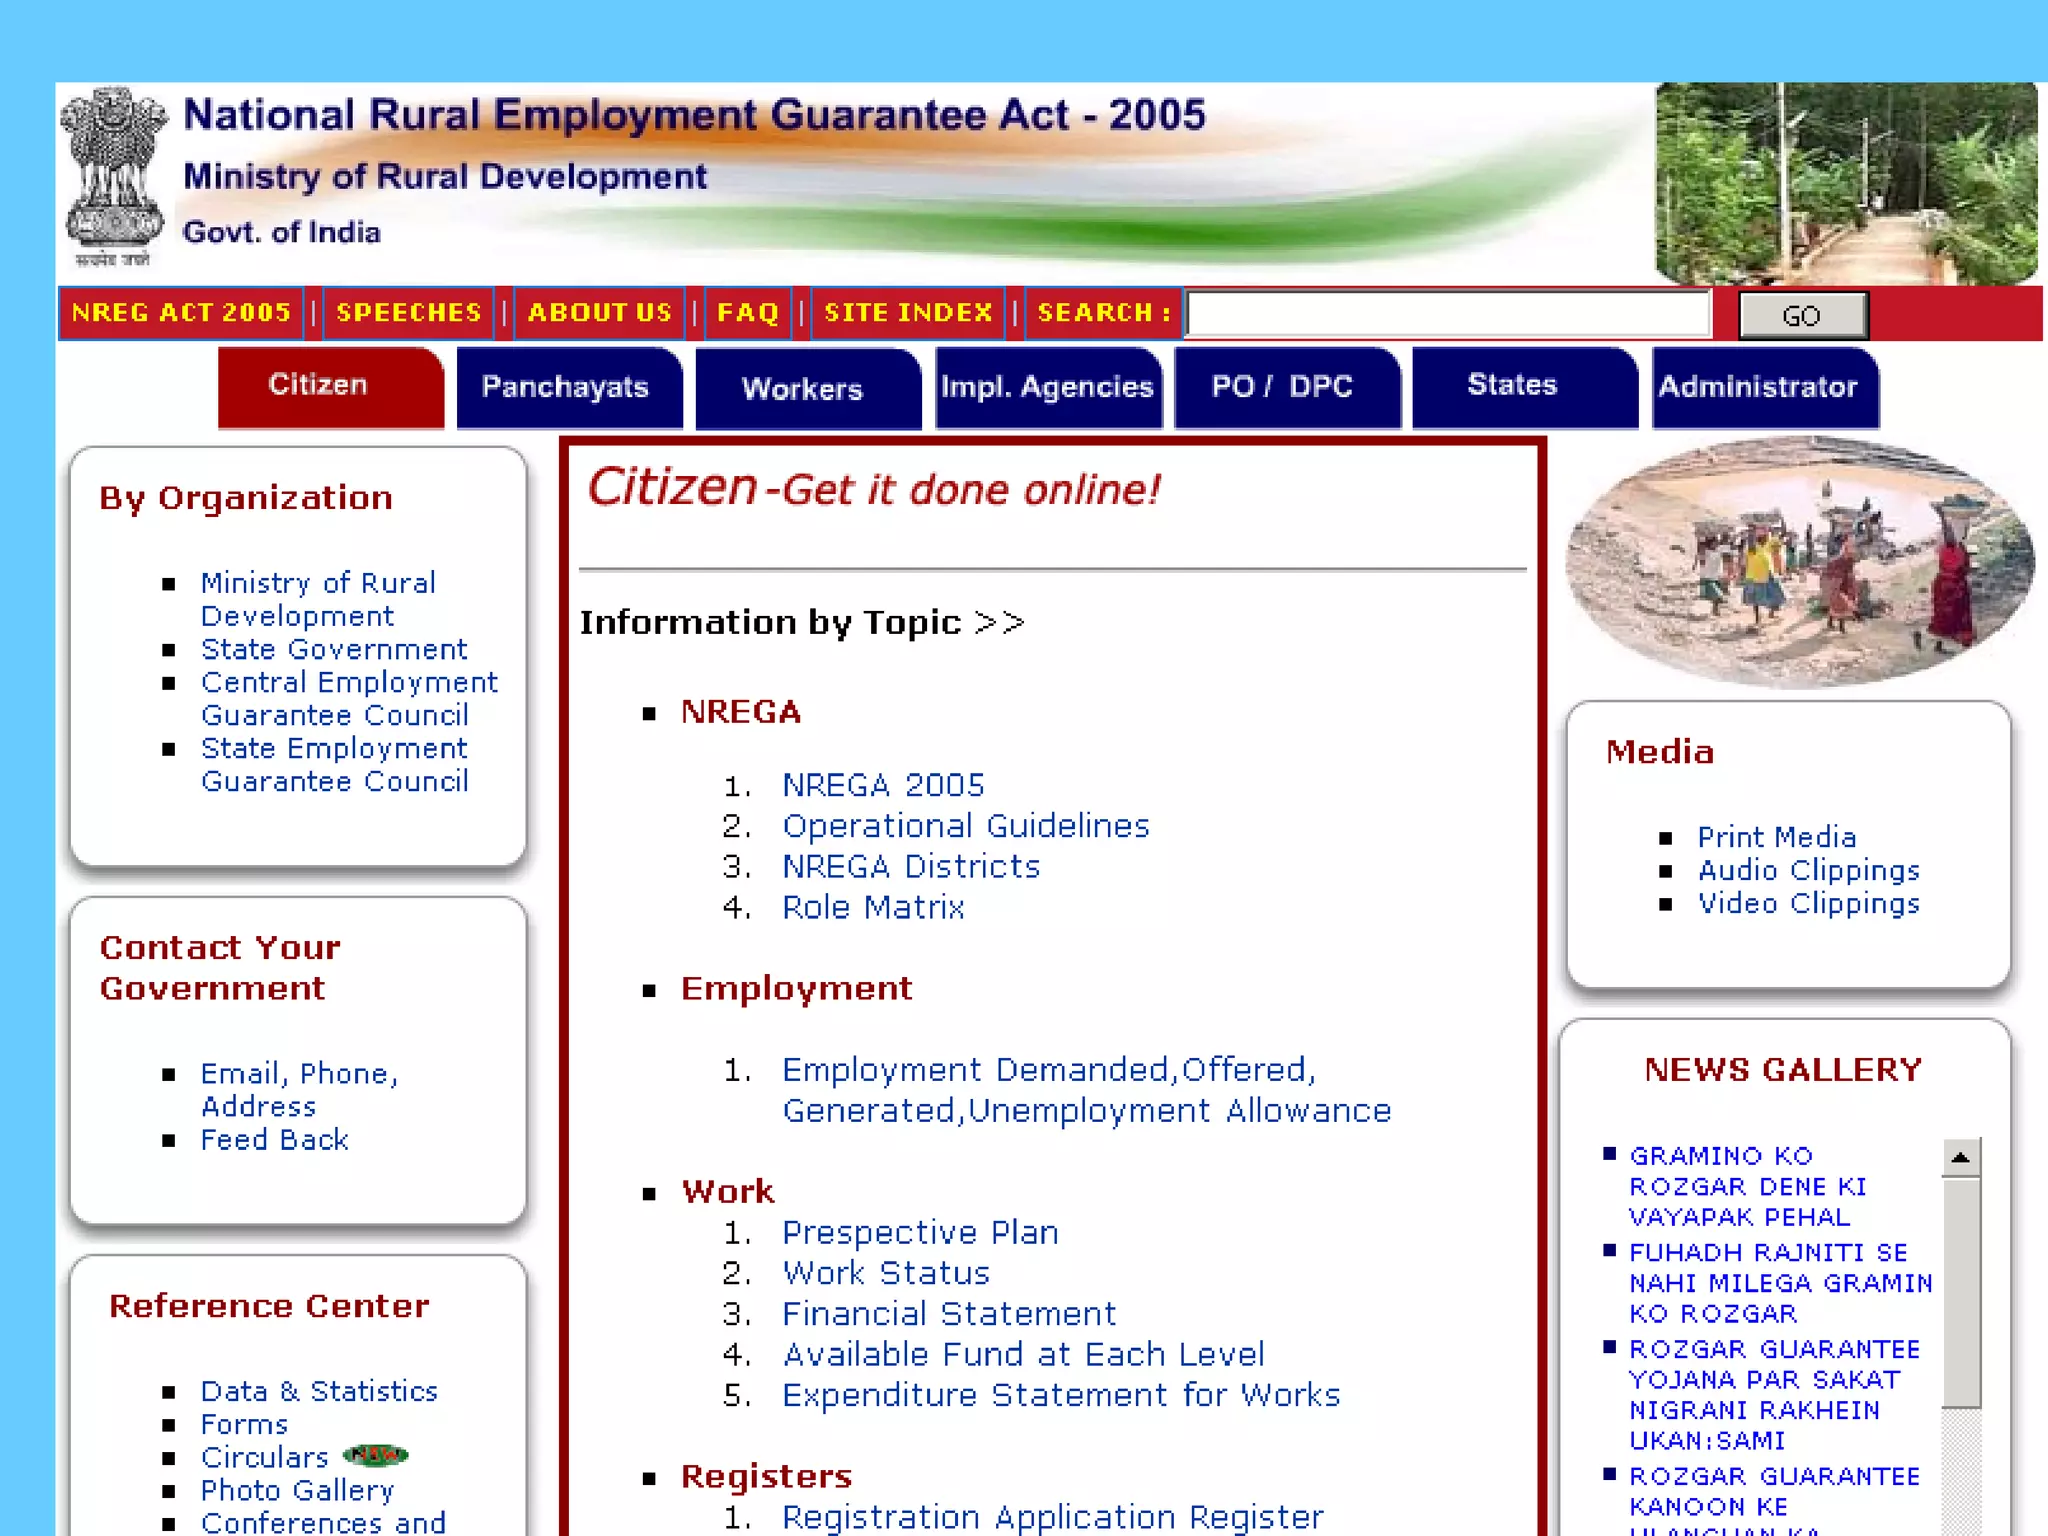Click the State Government link
Screen dimensions: 2048x1536
334,650
